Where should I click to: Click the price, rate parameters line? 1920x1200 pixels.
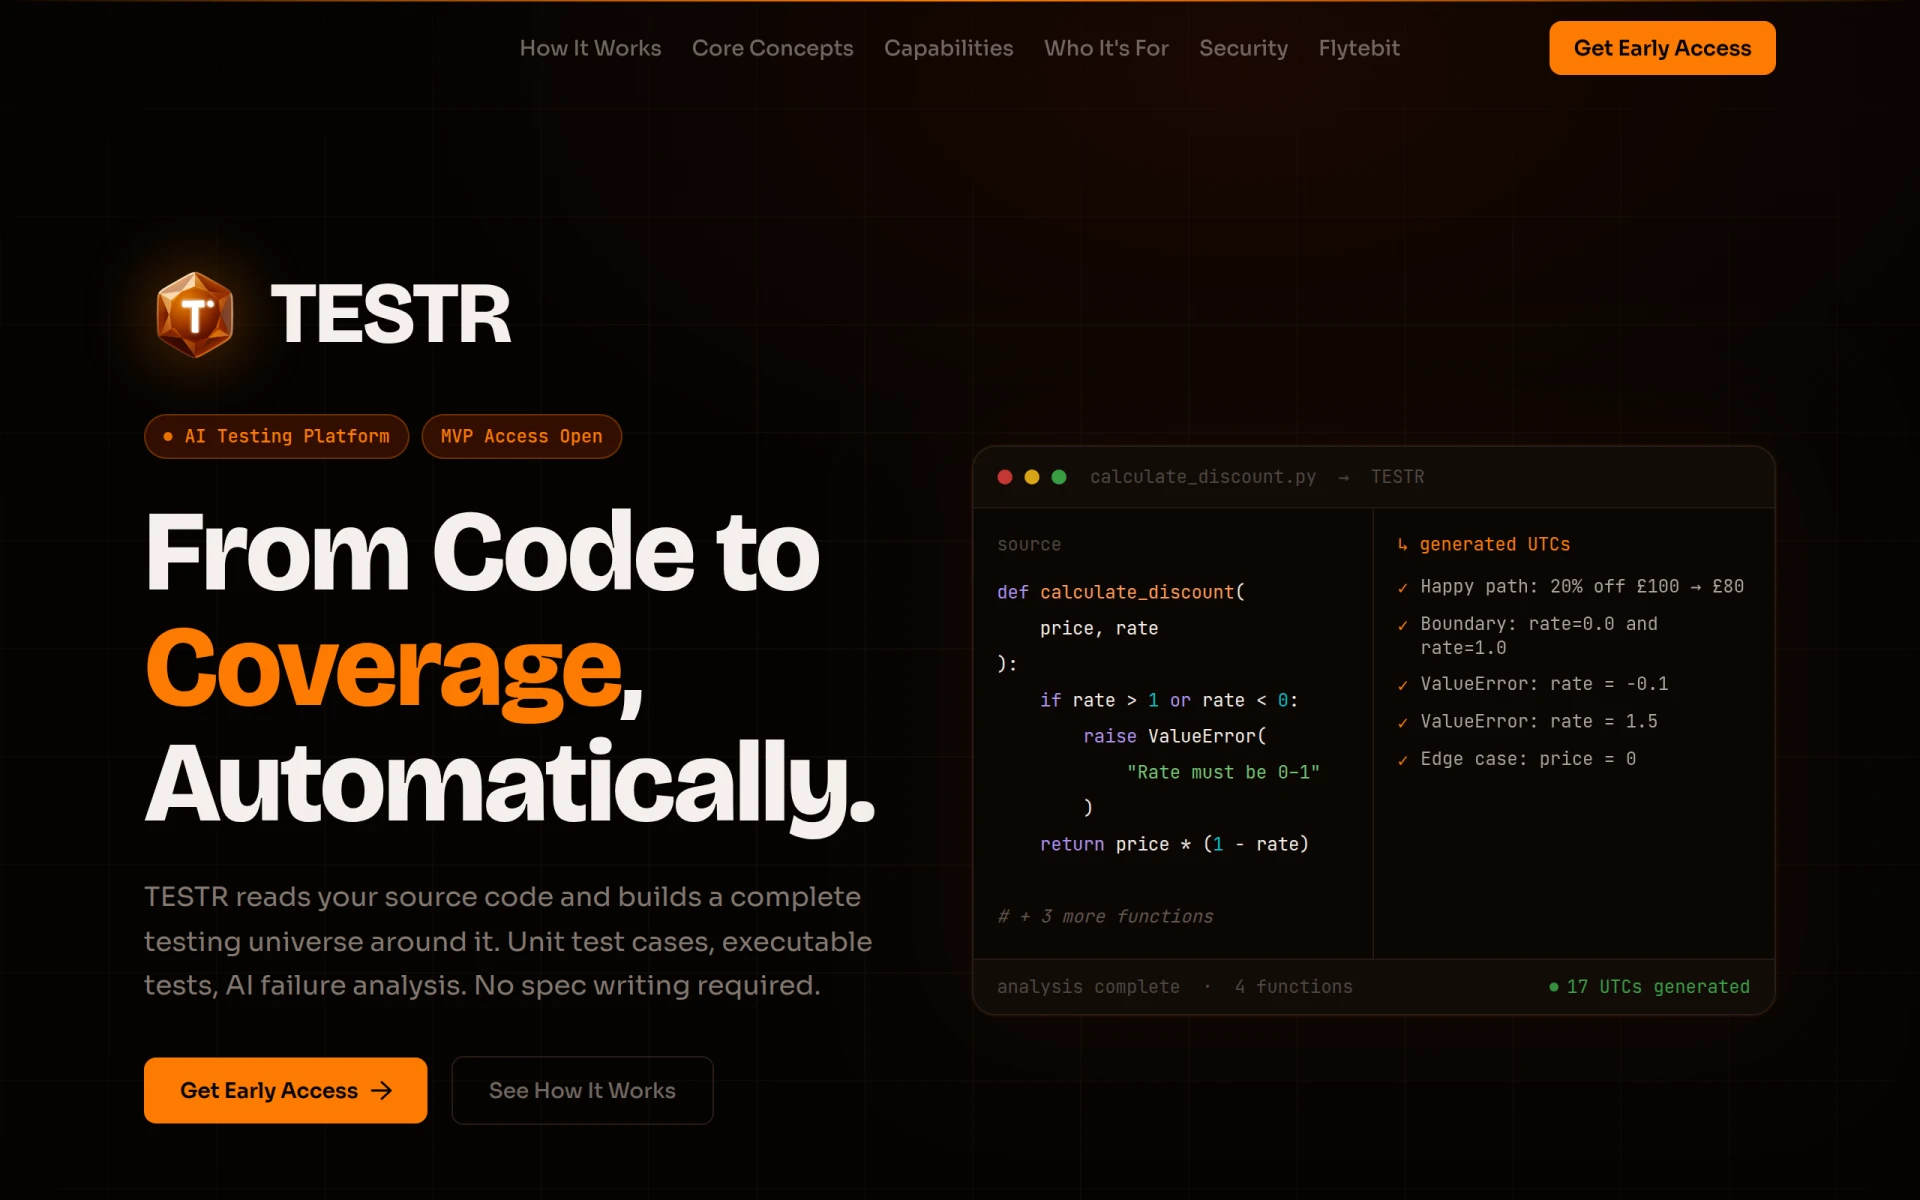pyautogui.click(x=1099, y=628)
